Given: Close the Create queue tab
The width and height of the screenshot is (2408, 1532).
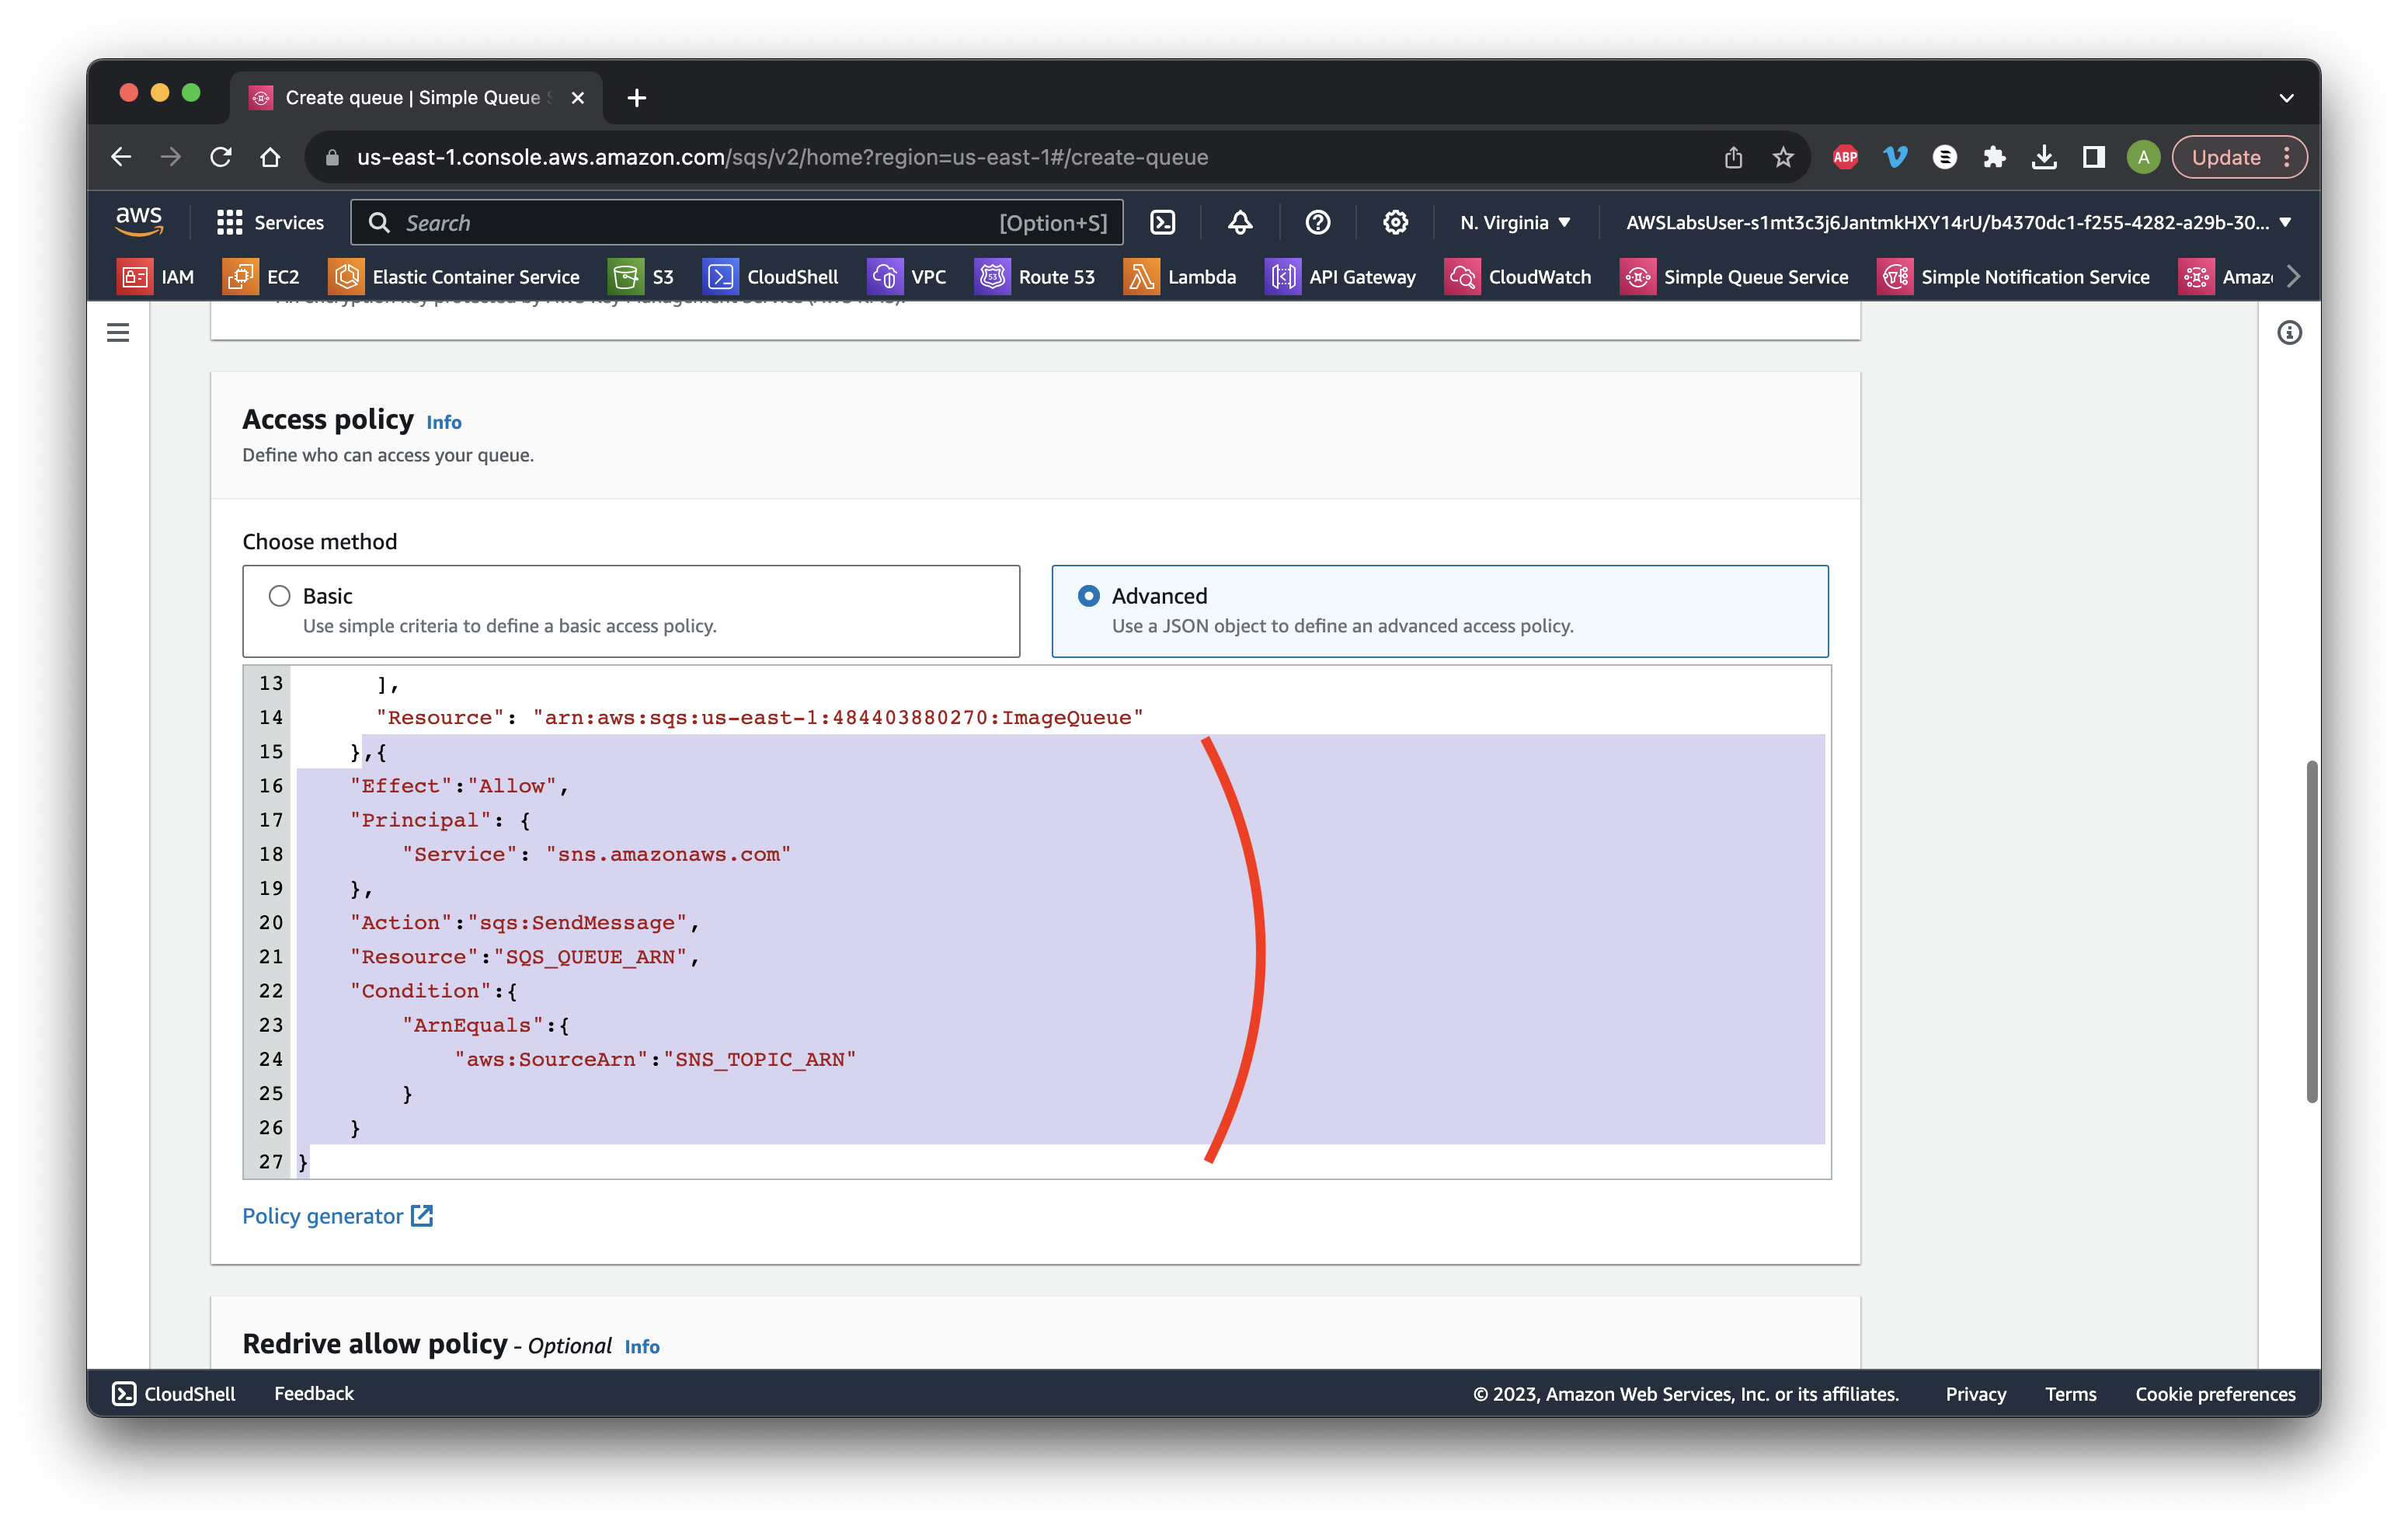Looking at the screenshot, I should pos(577,98).
